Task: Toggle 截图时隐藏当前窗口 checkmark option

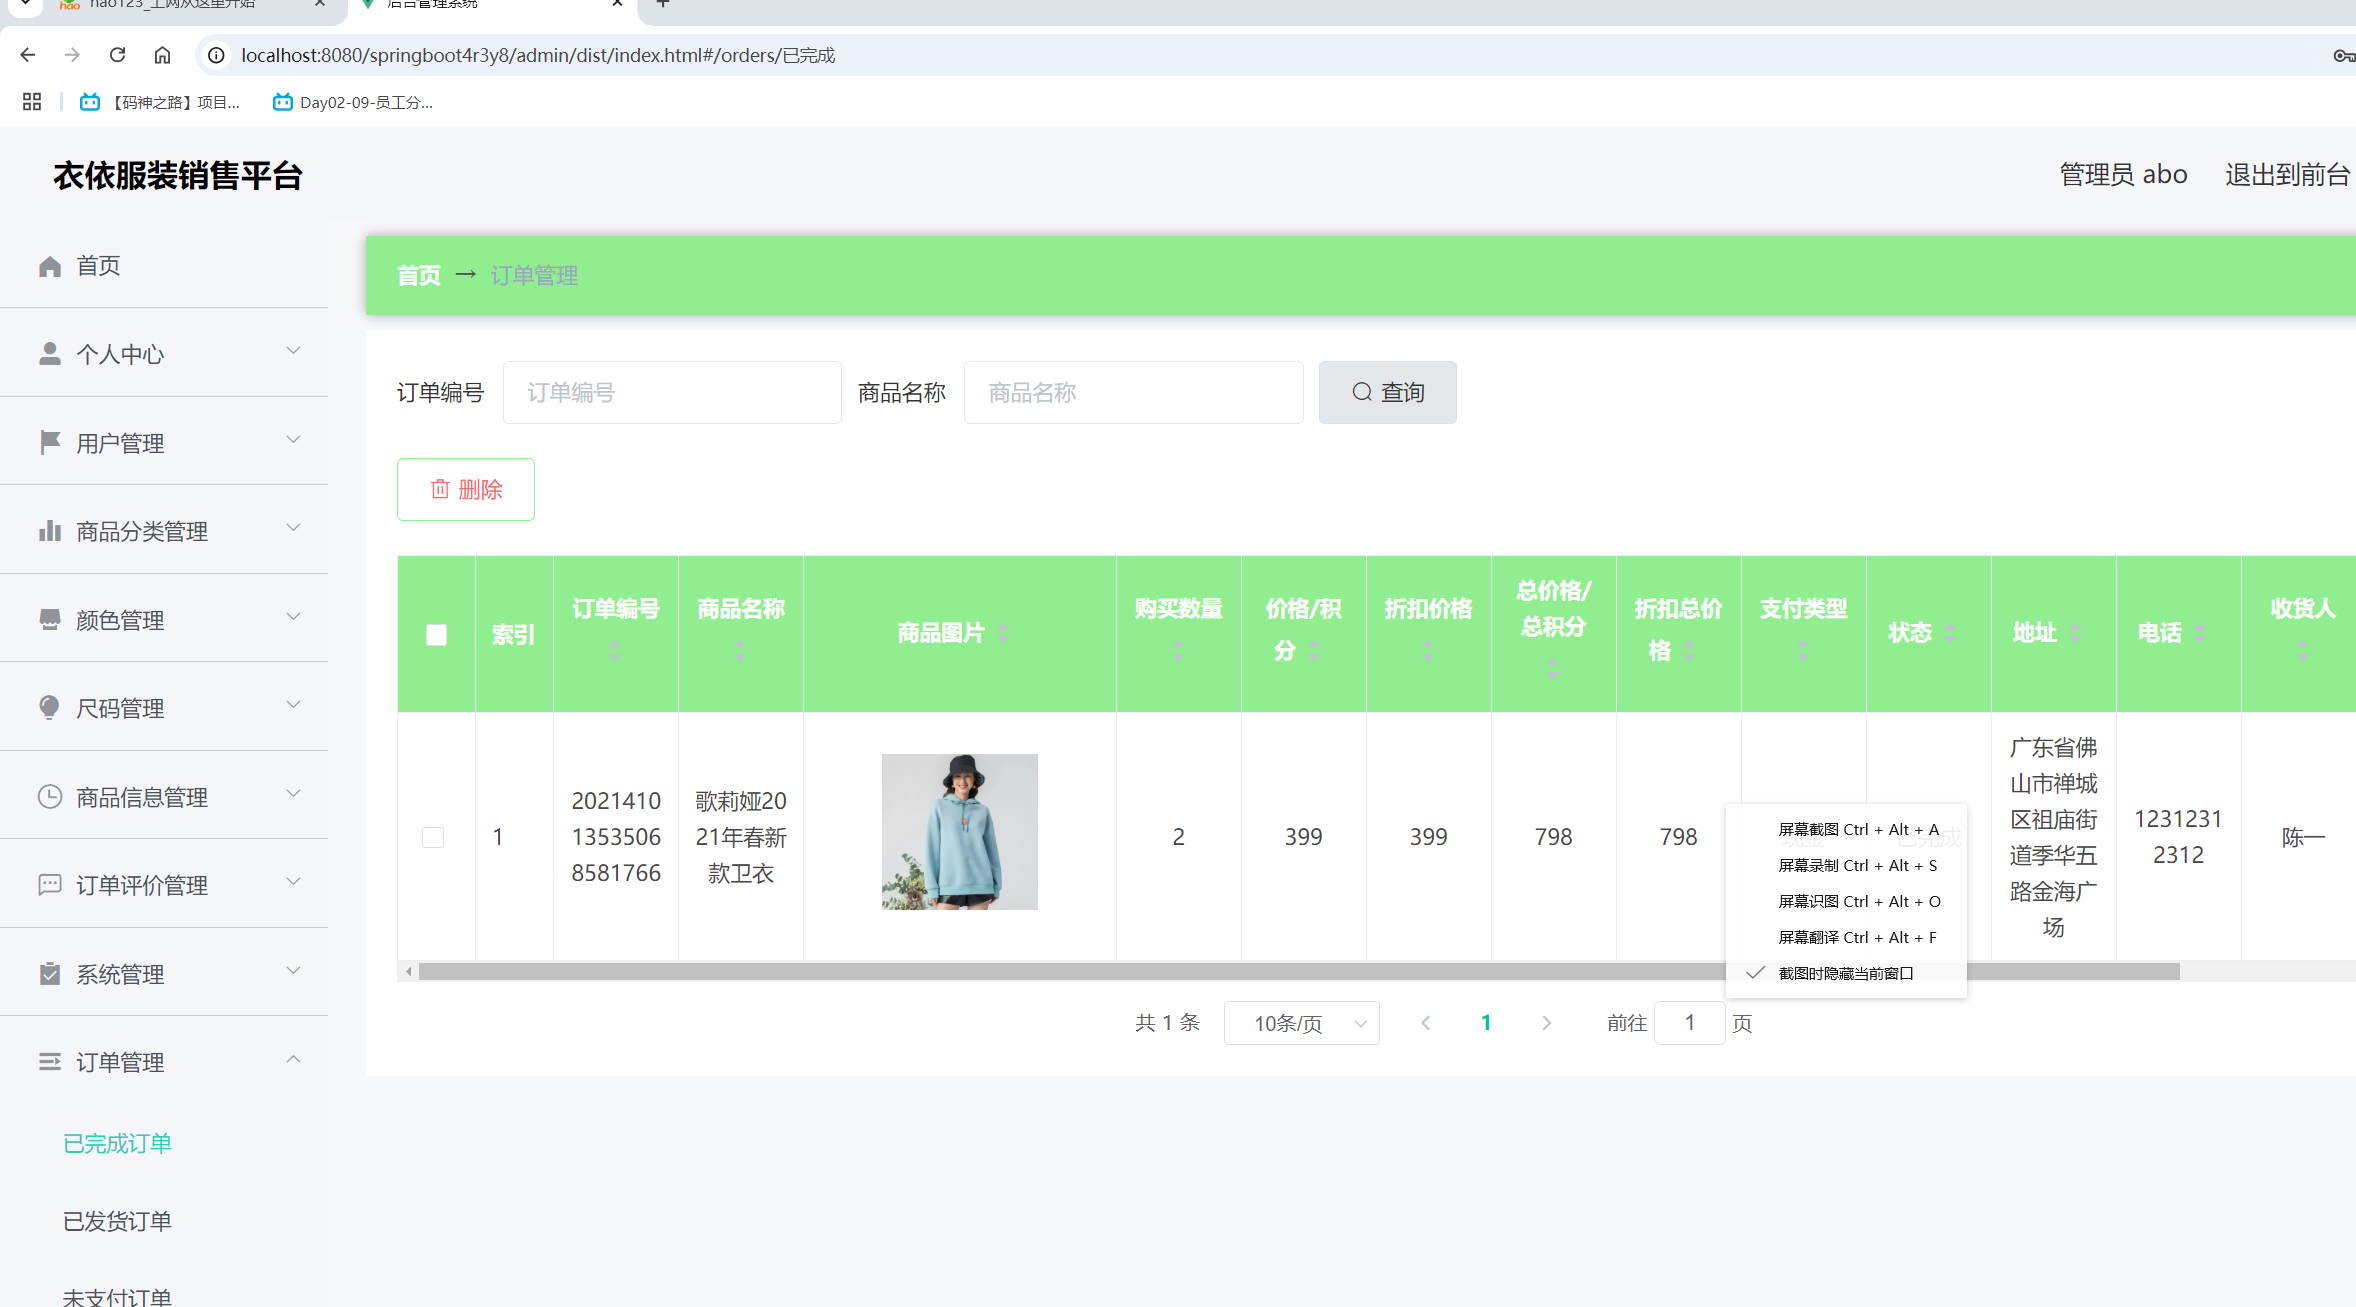Action: 1845,973
